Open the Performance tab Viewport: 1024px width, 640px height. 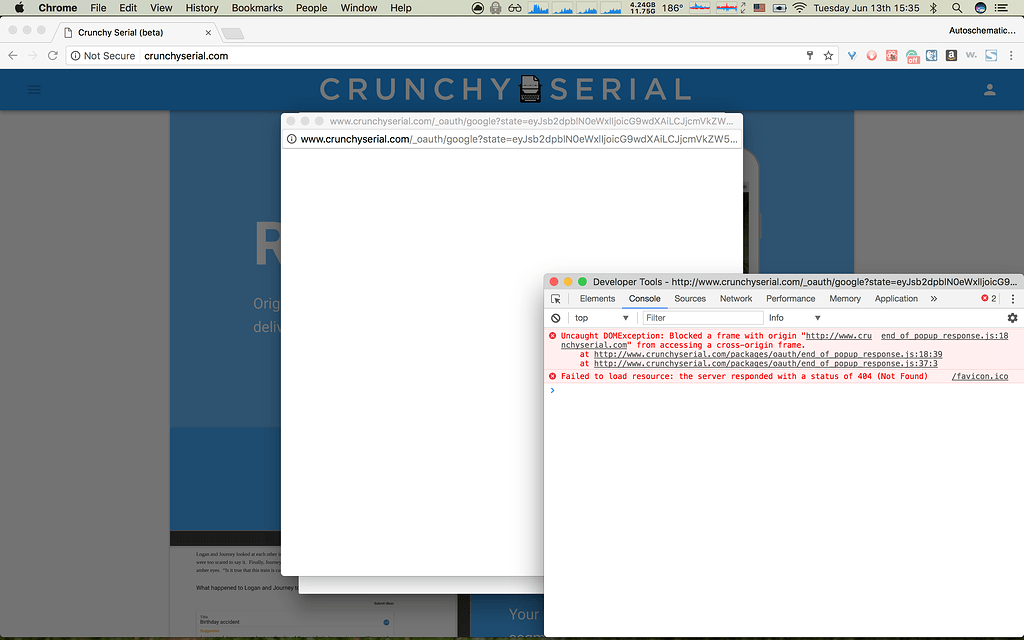click(x=790, y=298)
